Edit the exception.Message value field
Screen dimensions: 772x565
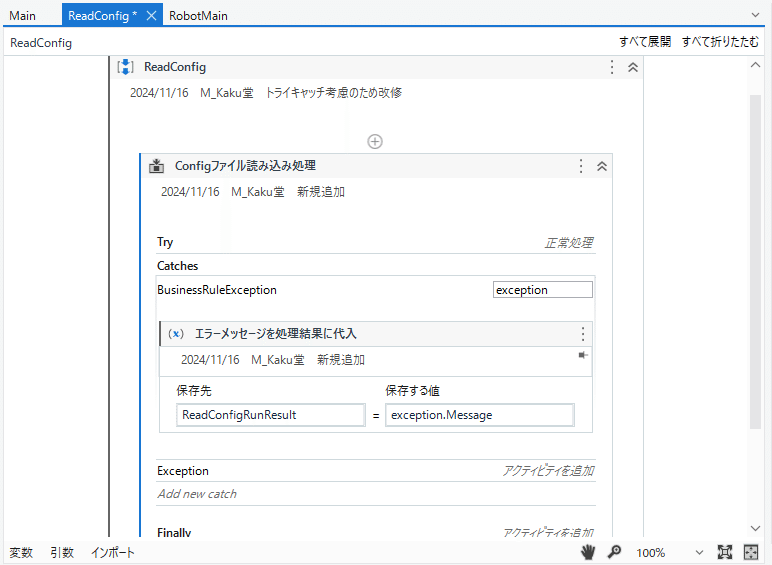pos(480,415)
